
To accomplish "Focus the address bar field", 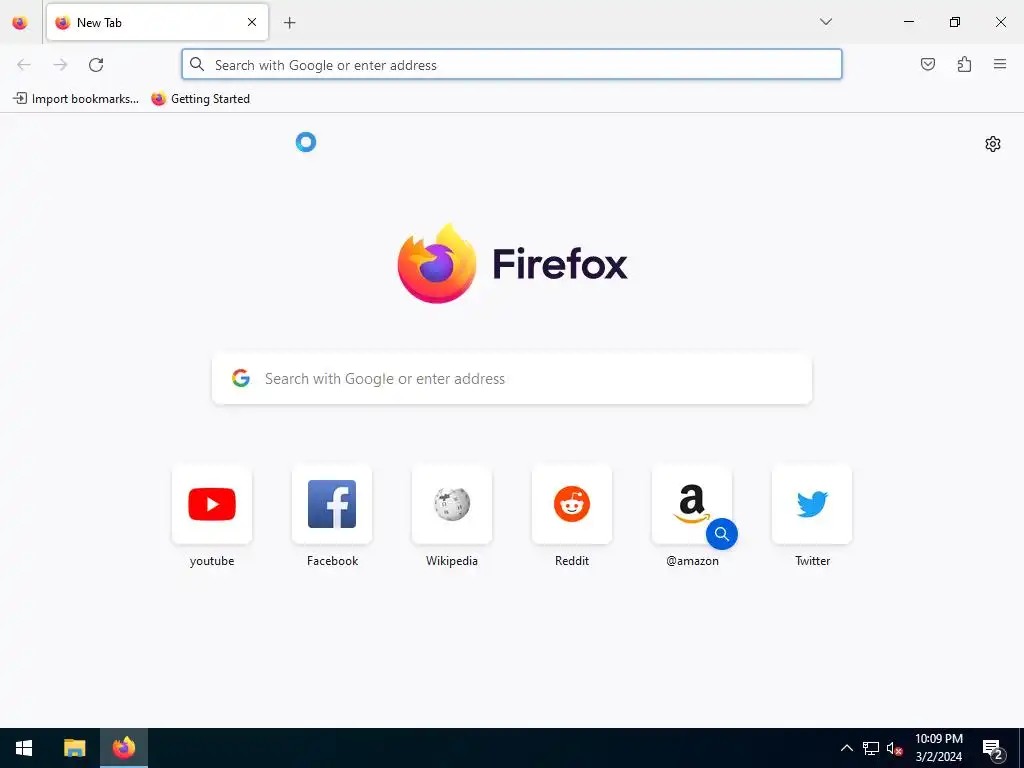I will [x=511, y=65].
